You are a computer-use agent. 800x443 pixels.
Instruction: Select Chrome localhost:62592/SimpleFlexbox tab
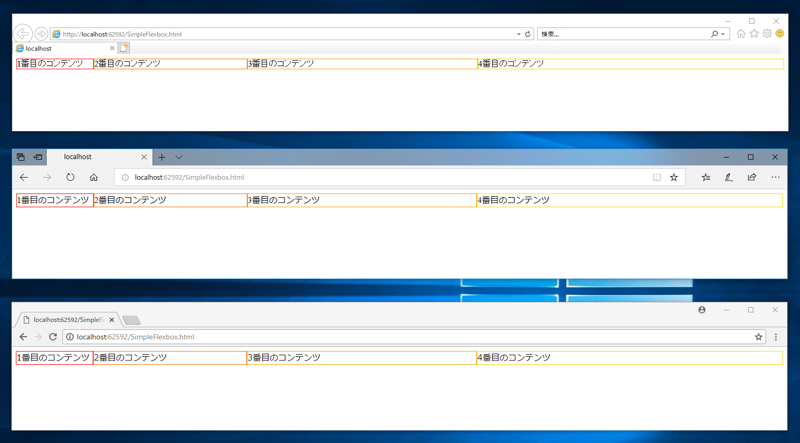coord(69,319)
